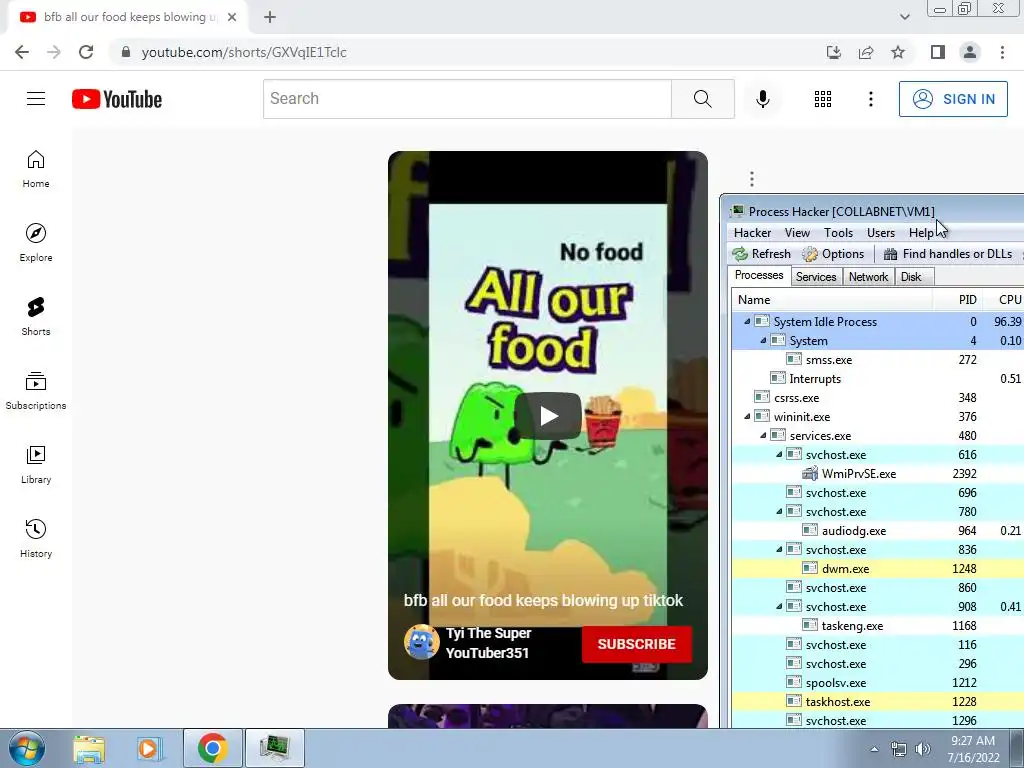Share this page from the address bar
The height and width of the screenshot is (768, 1024).
point(866,52)
